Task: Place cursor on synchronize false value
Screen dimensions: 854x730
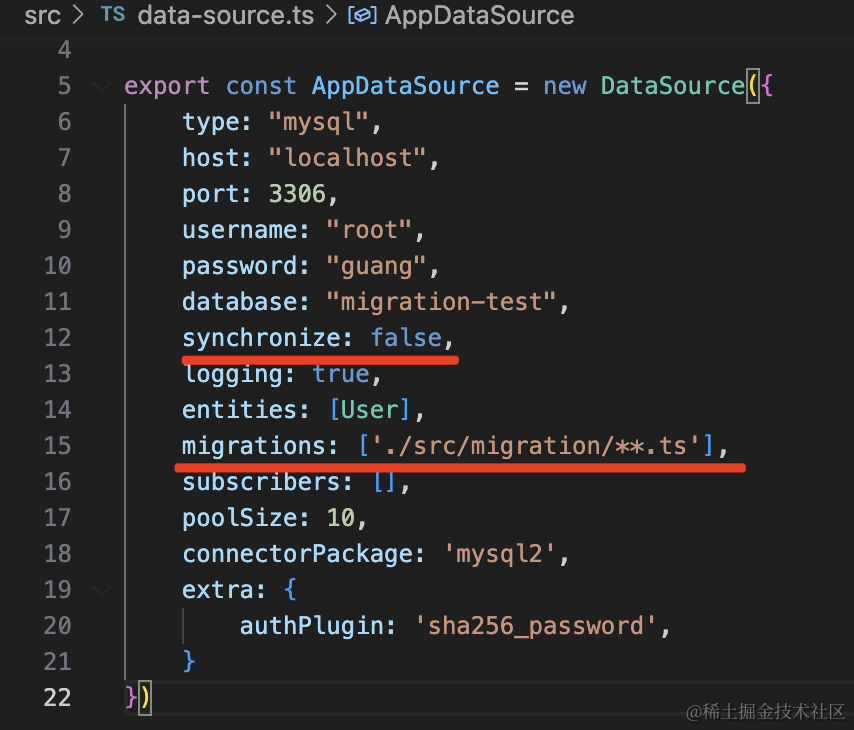Action: 406,338
